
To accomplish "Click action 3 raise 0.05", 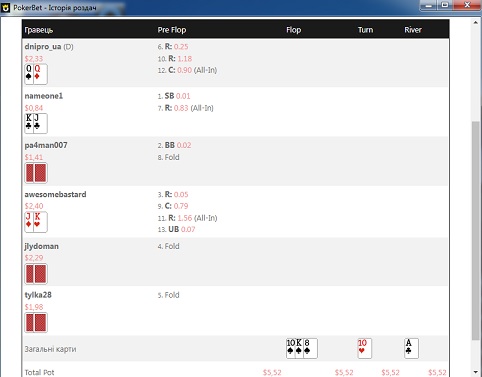I will coord(173,194).
